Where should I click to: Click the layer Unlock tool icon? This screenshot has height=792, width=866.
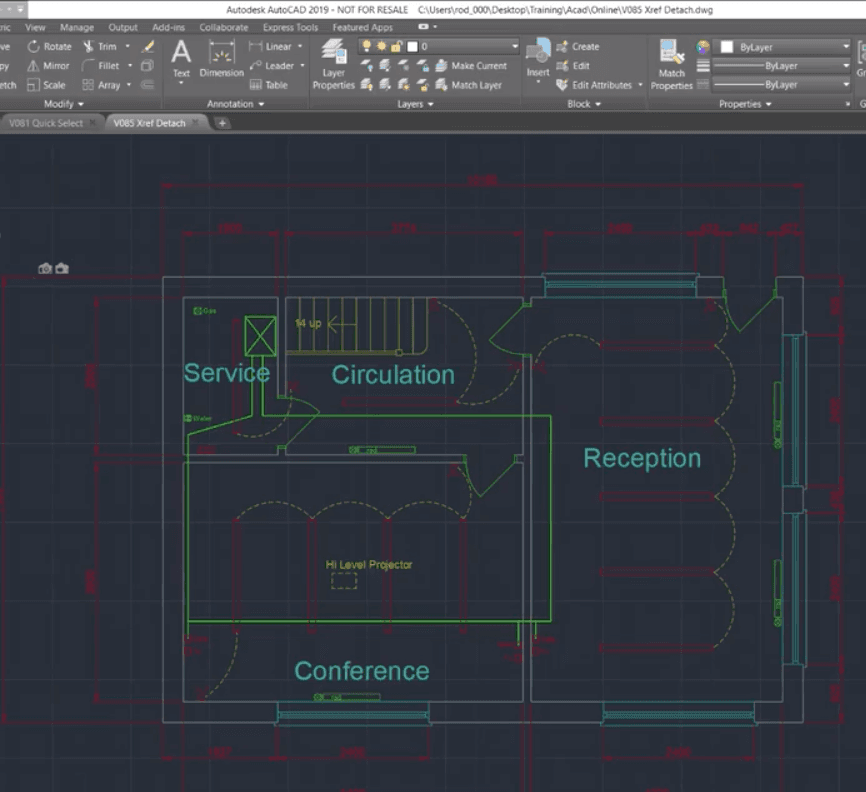(423, 85)
